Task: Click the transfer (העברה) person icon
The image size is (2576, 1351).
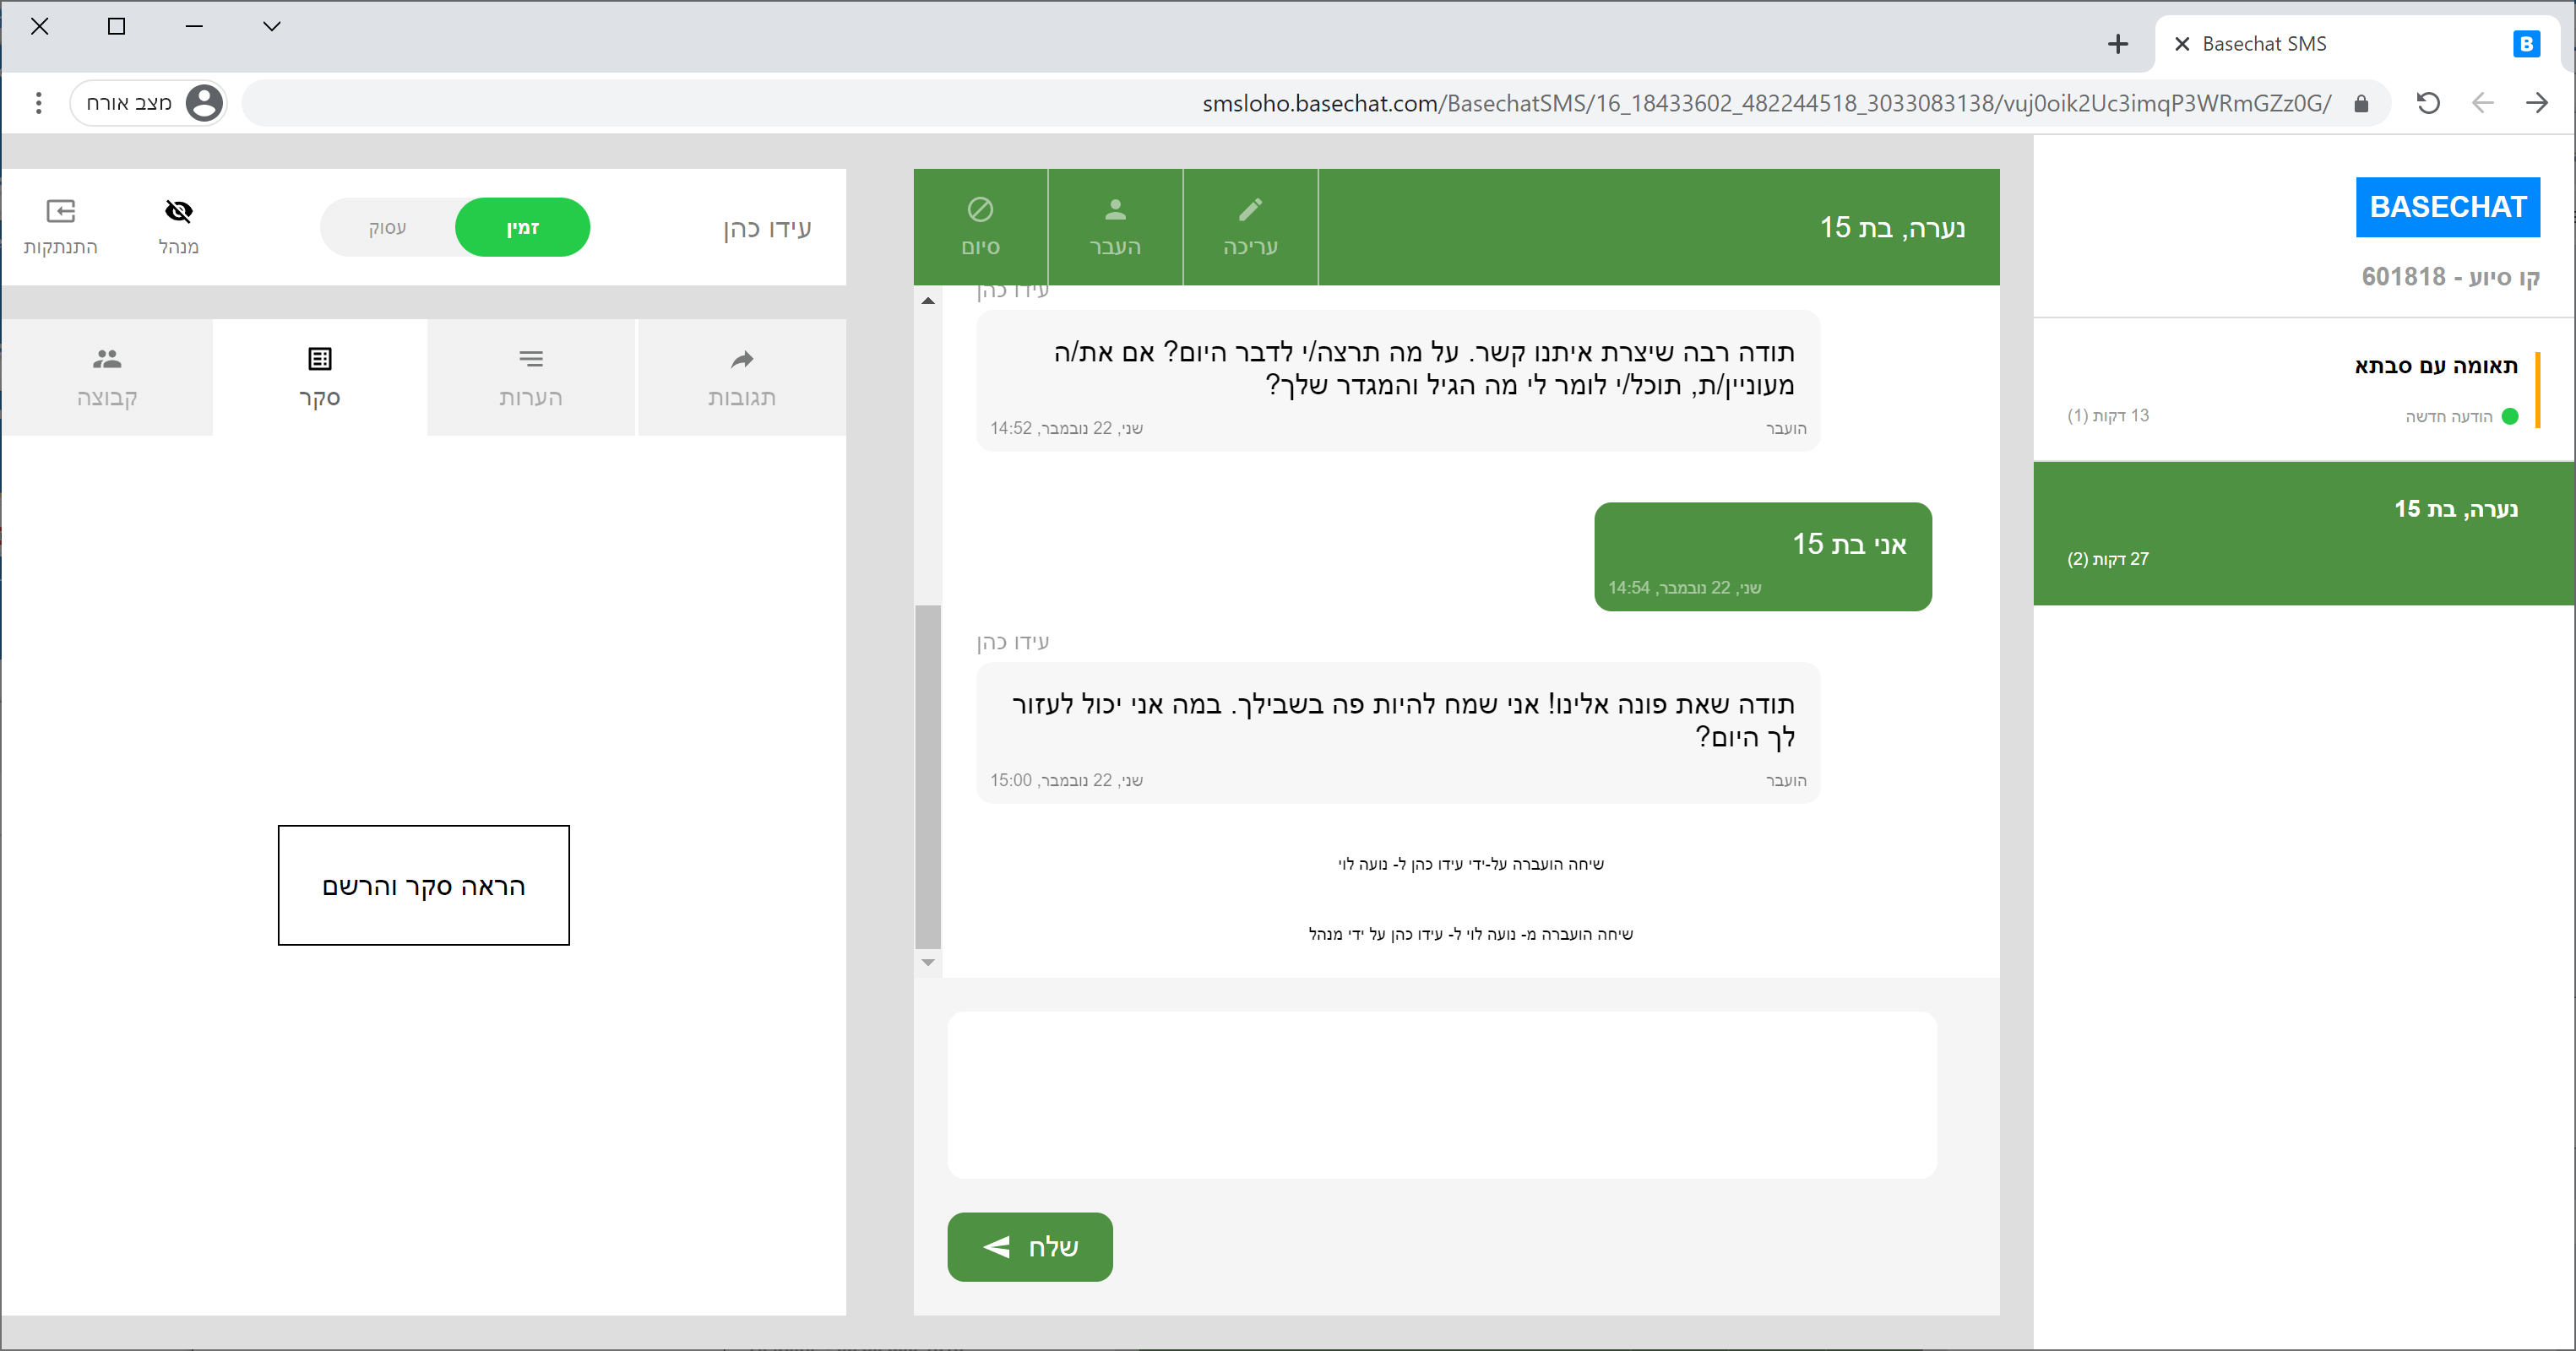Action: coord(1115,210)
